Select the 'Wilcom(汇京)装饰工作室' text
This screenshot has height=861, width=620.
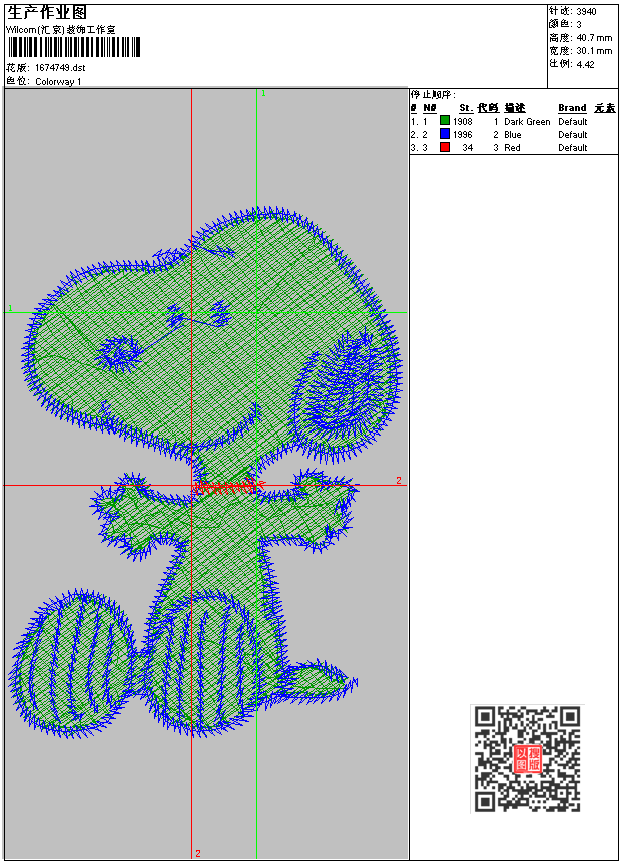[61, 30]
